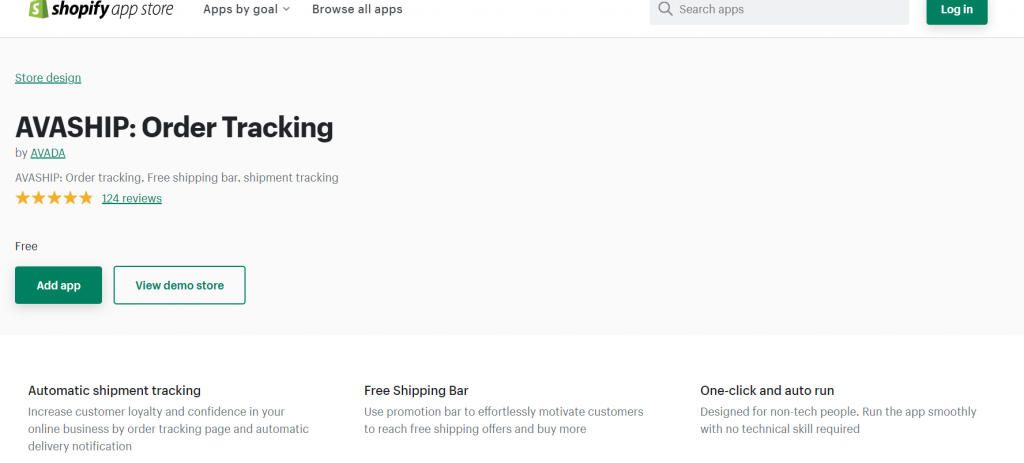Click the Add app button
Image resolution: width=1024 pixels, height=463 pixels.
(x=58, y=285)
